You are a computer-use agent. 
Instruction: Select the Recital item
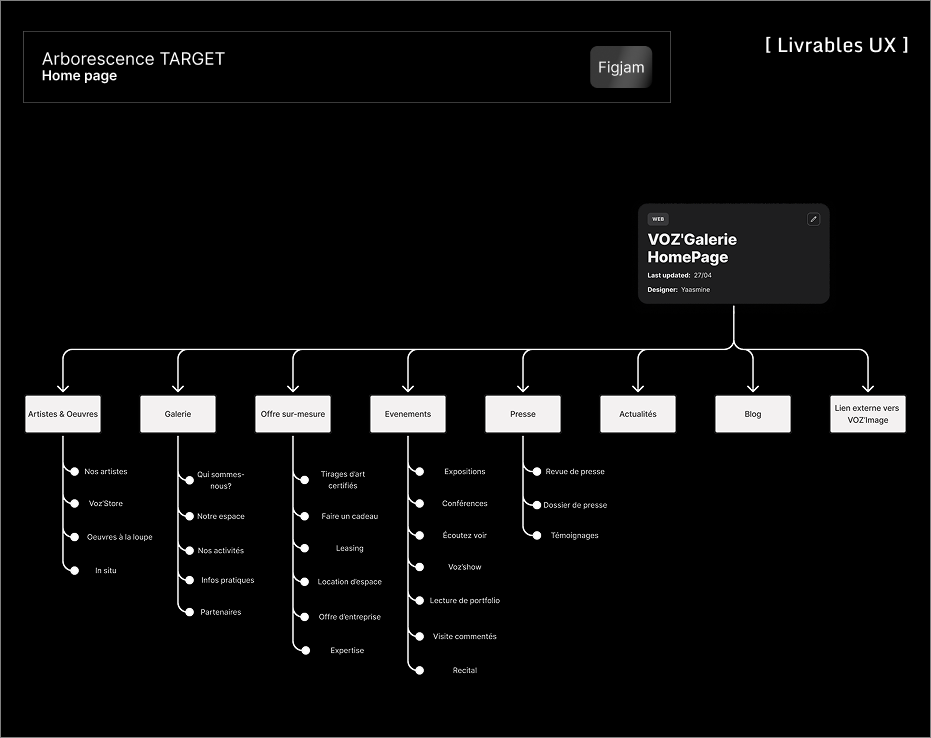(x=465, y=670)
